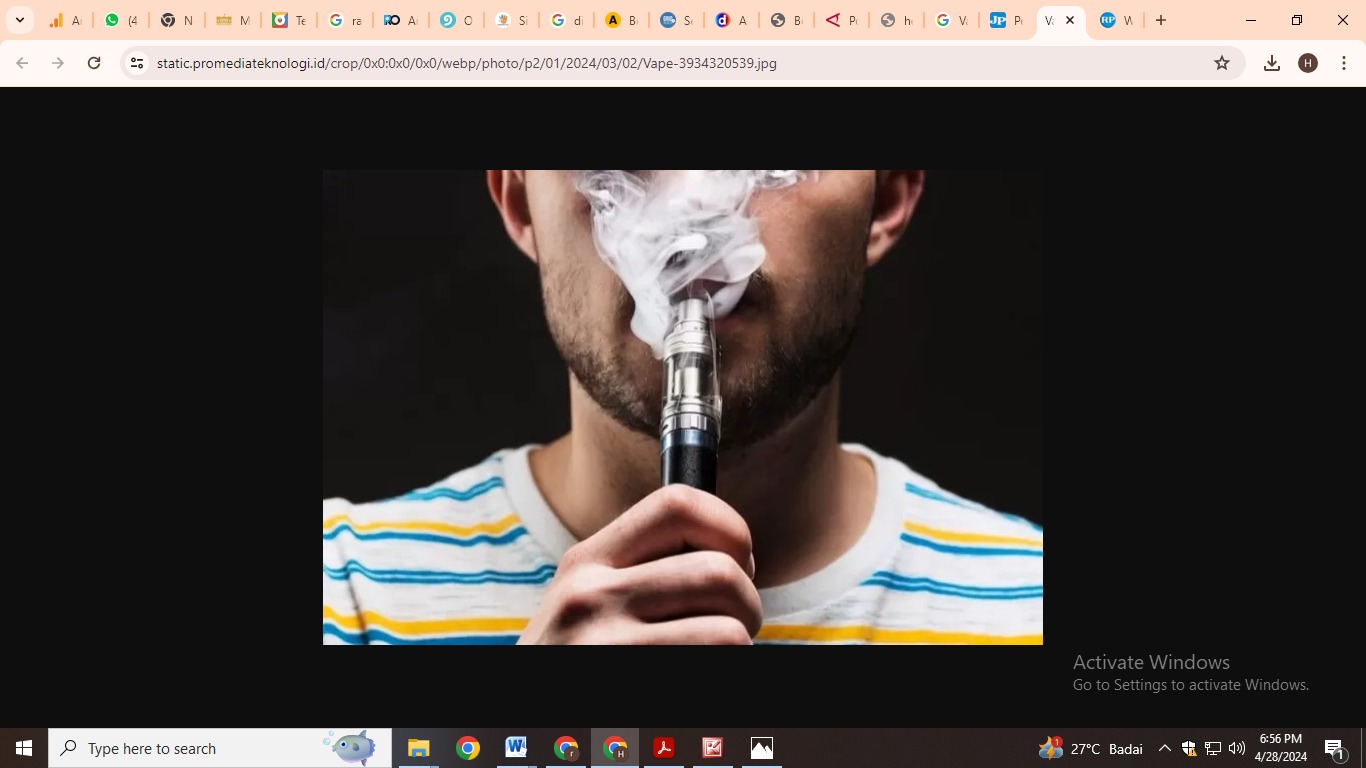
Task: Switch to the tab labeled 'Si'
Action: [x=512, y=20]
